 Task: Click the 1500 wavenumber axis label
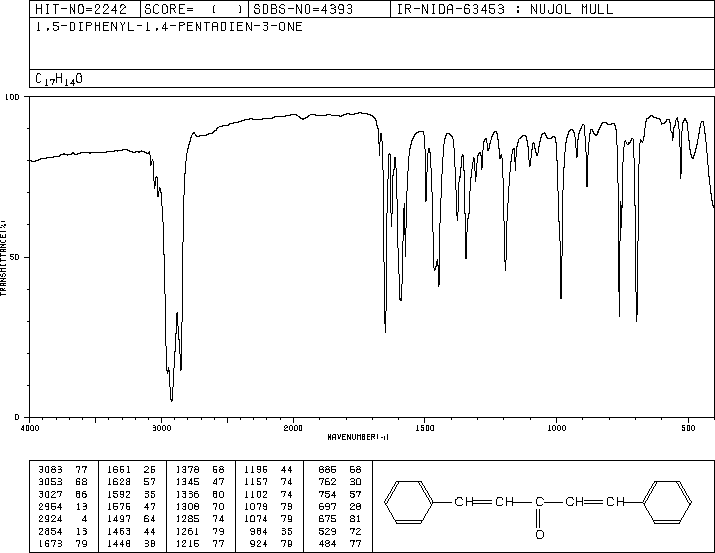click(425, 428)
